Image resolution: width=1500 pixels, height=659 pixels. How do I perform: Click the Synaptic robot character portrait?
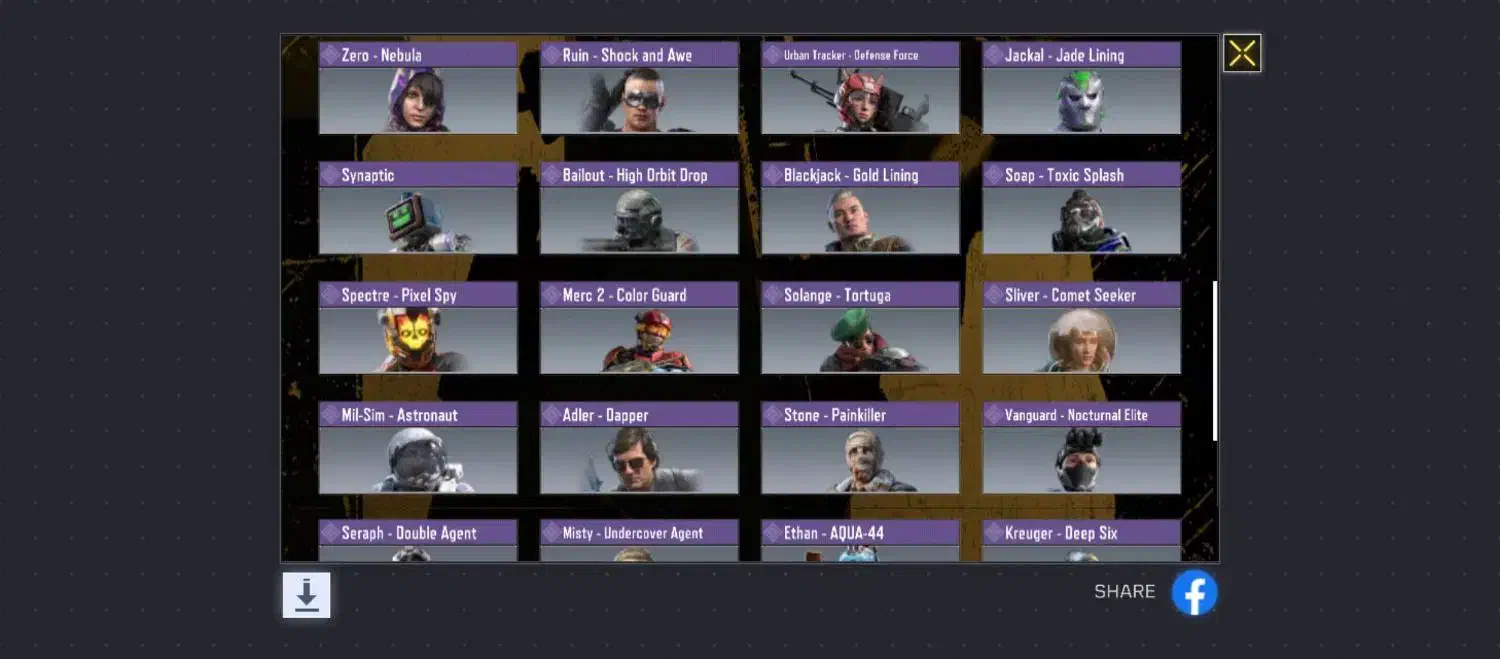click(418, 220)
